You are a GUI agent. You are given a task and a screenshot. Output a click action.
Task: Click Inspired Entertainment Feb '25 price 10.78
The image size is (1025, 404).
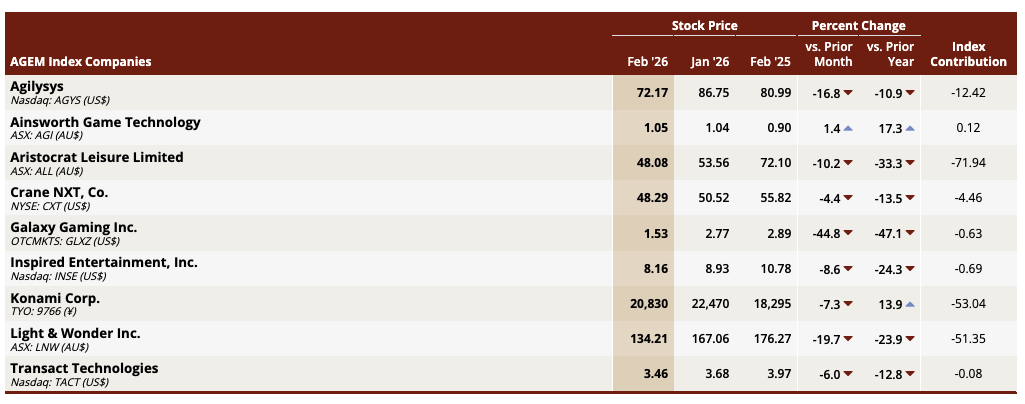775,269
